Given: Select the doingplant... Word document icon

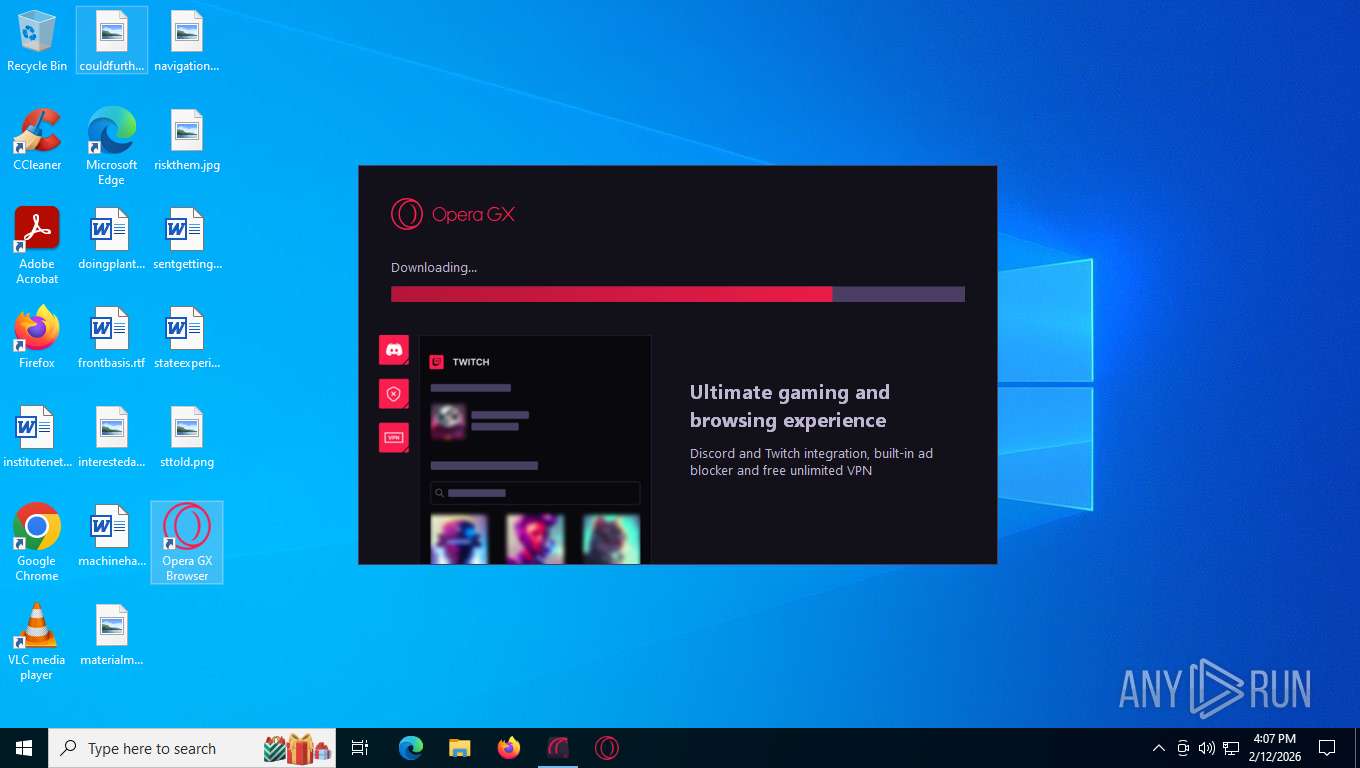Looking at the screenshot, I should pos(112,239).
